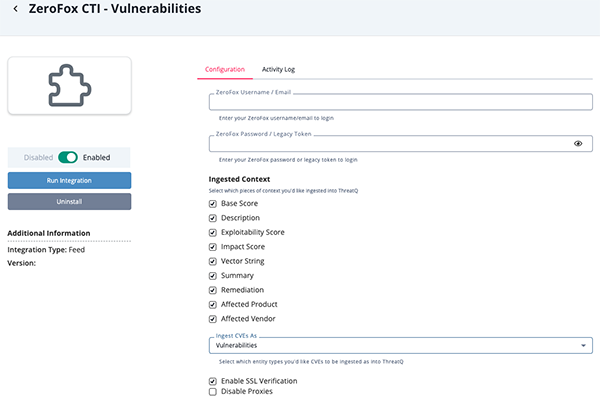Uncheck the Remediation checkbox

point(213,290)
